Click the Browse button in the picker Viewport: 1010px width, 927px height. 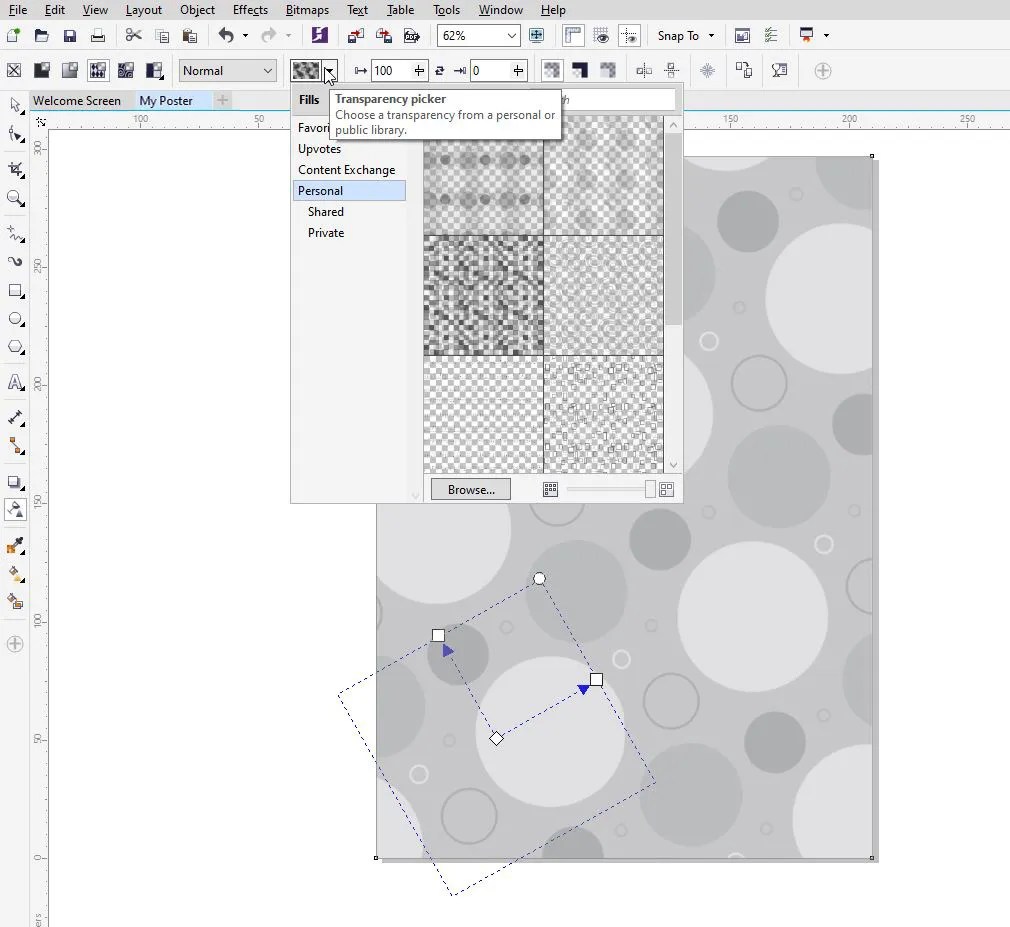[x=470, y=489]
